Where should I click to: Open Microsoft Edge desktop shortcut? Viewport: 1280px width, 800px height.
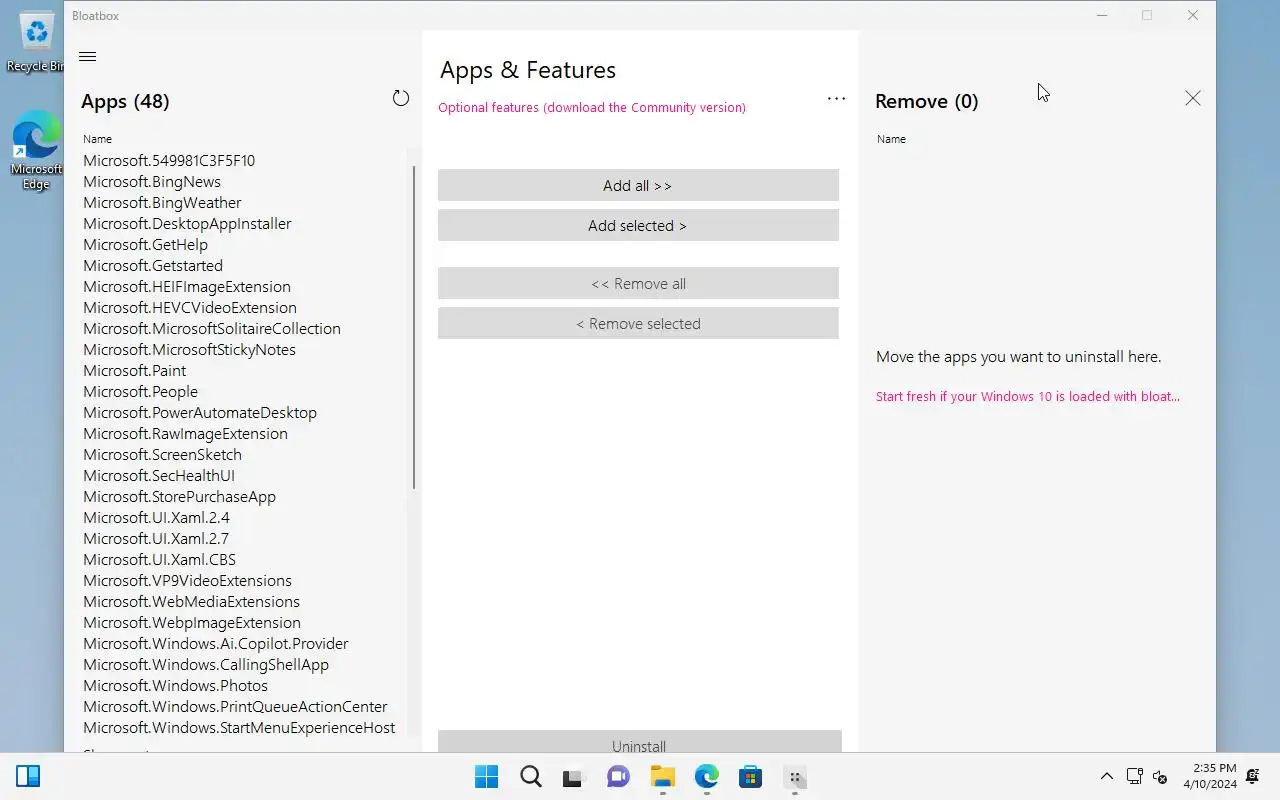[37, 150]
